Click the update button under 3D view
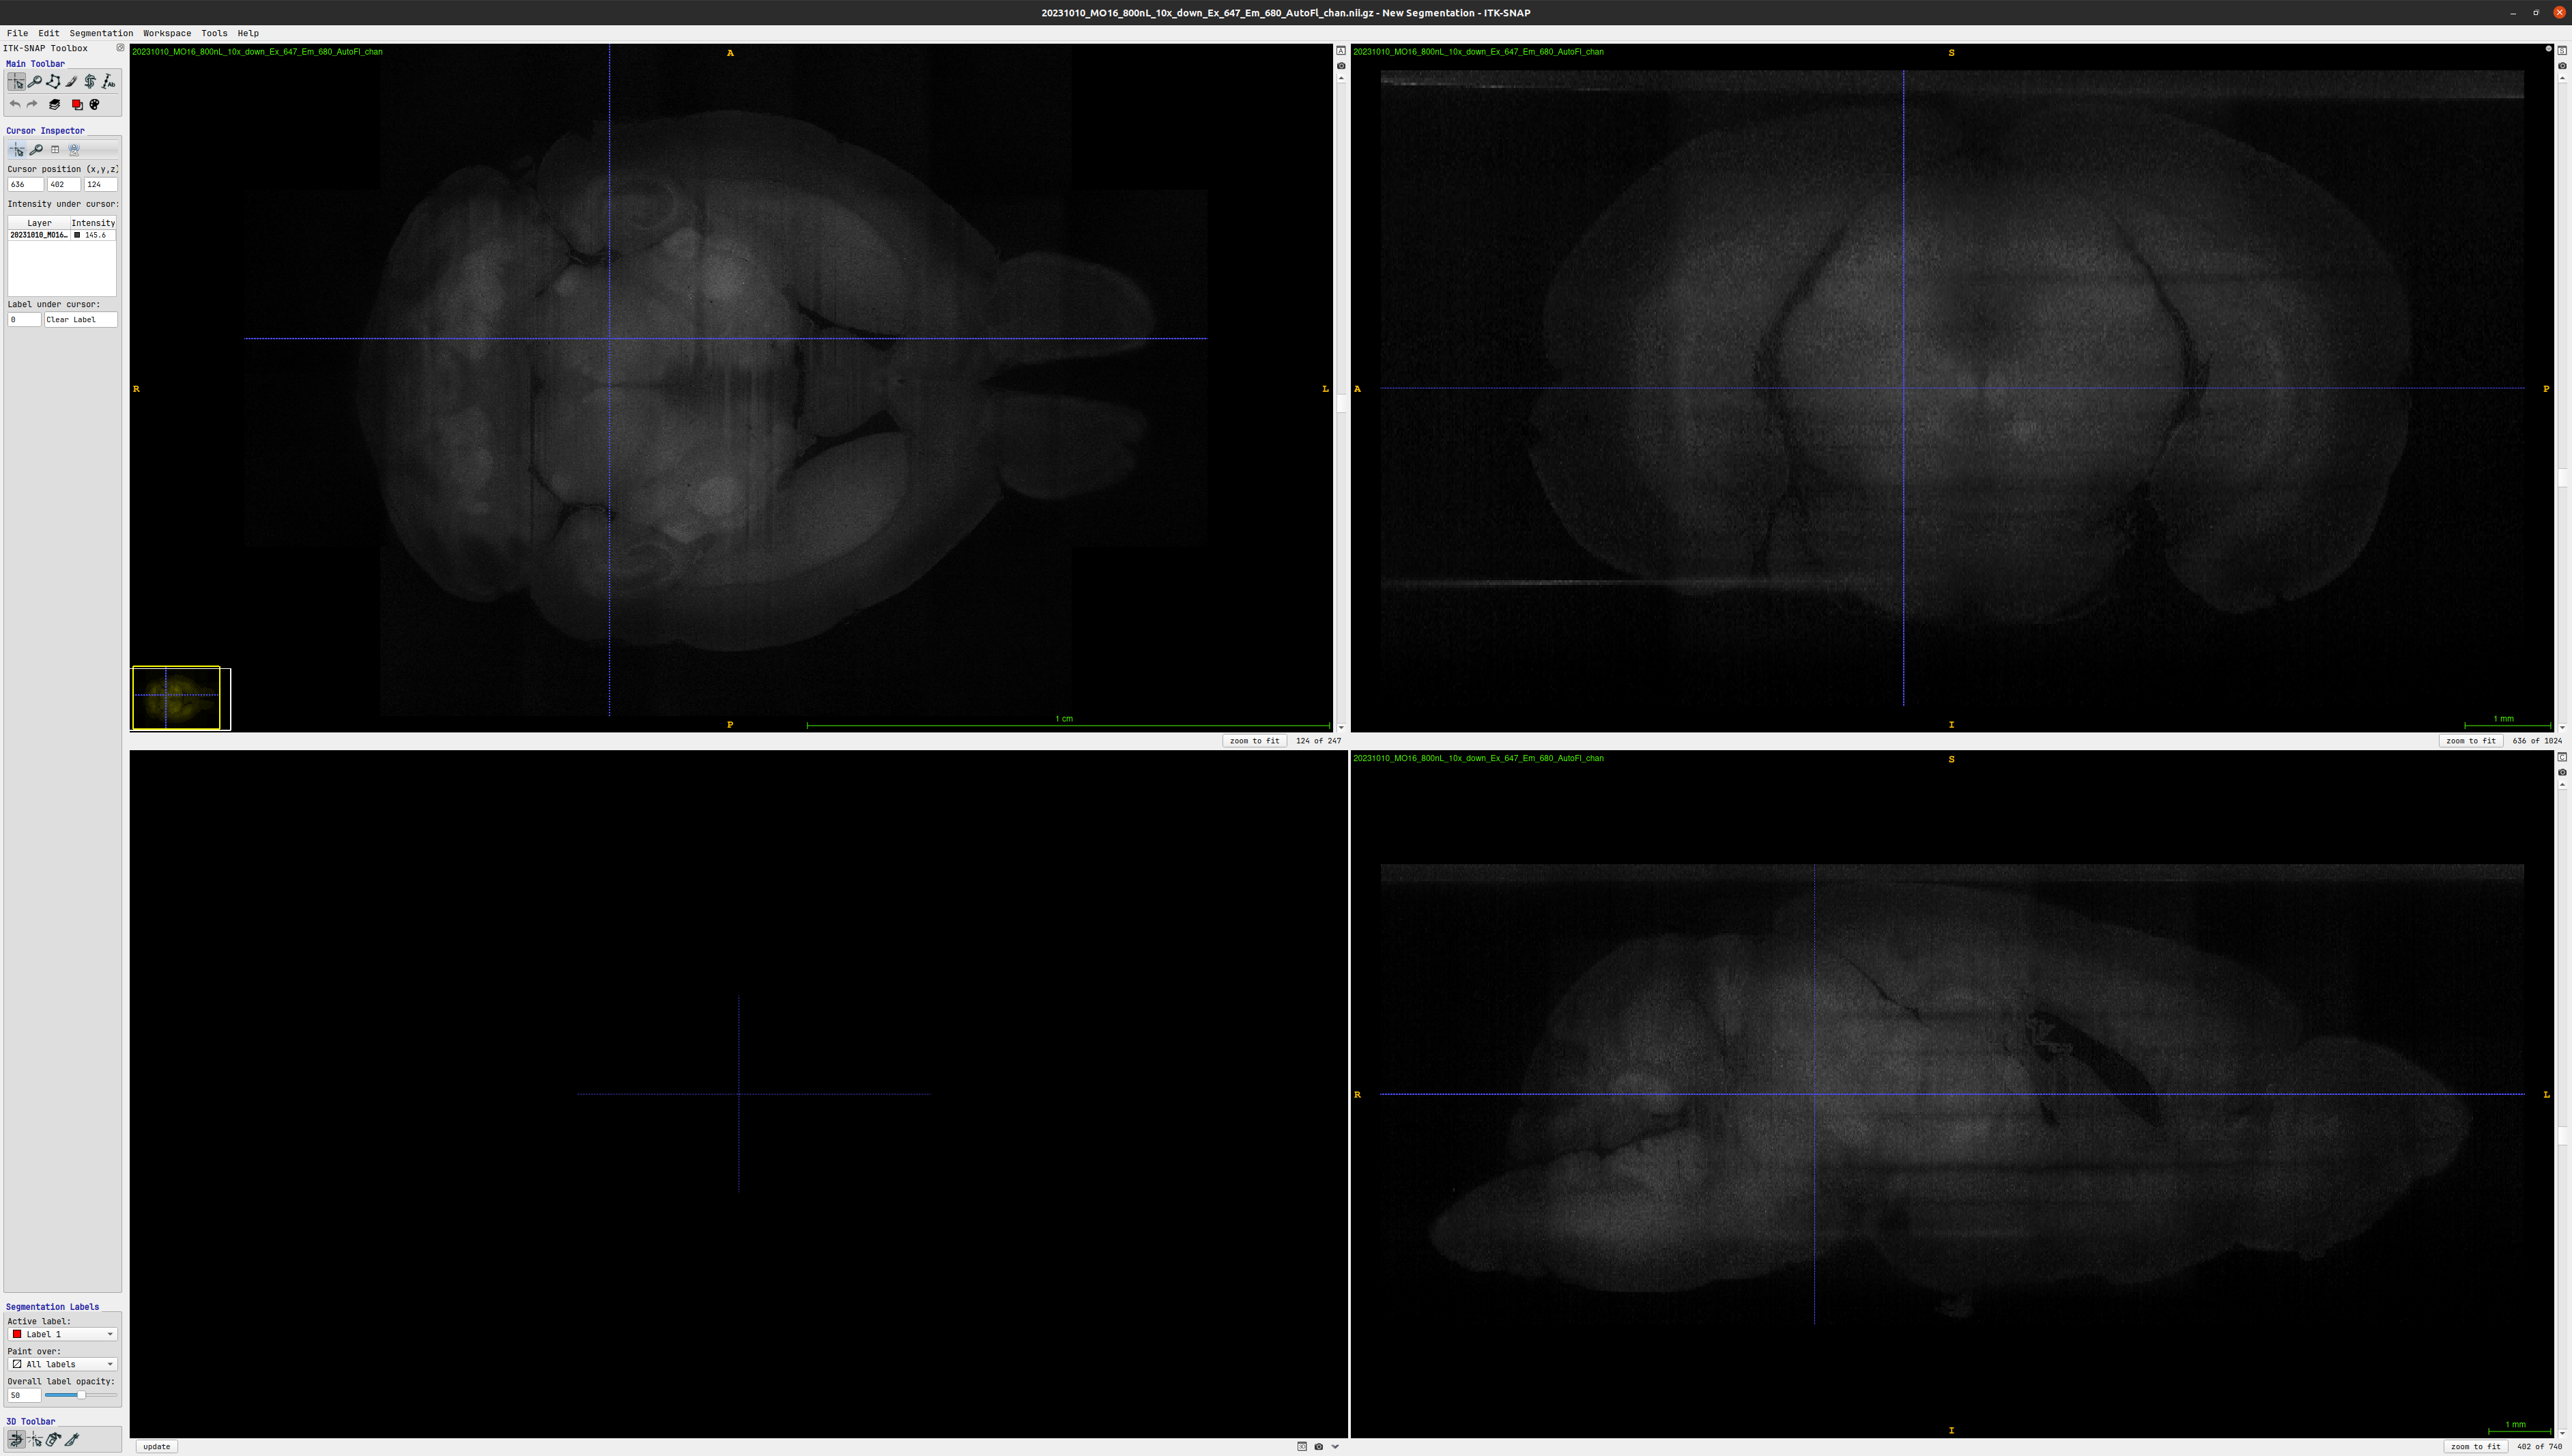Image resolution: width=2572 pixels, height=1456 pixels. click(157, 1446)
